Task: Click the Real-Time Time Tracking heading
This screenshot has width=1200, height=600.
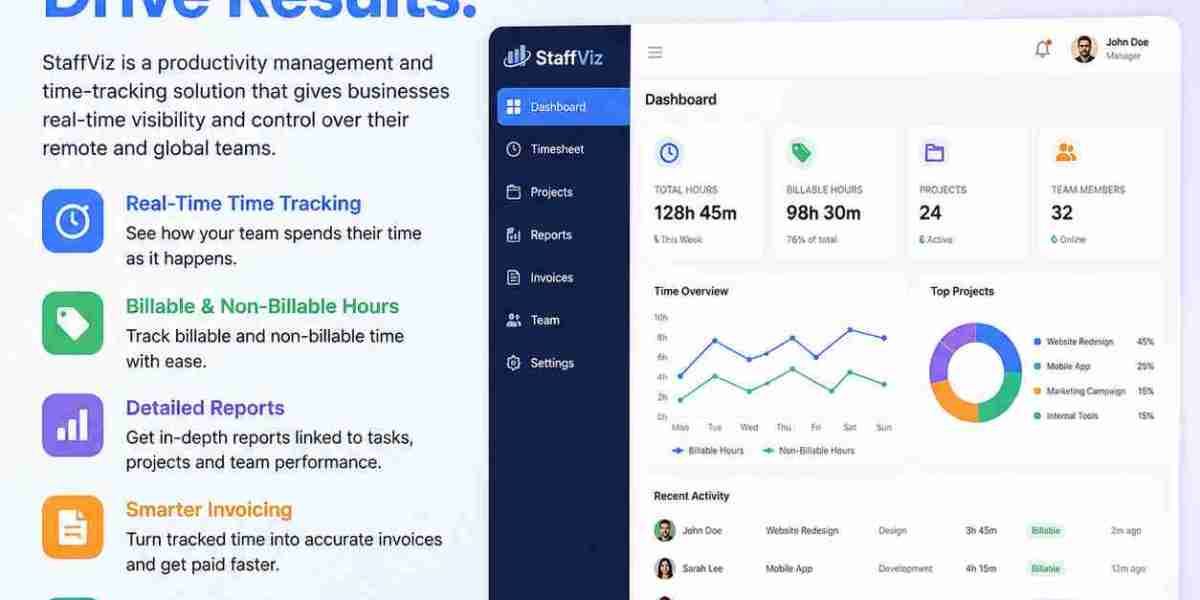Action: point(243,203)
